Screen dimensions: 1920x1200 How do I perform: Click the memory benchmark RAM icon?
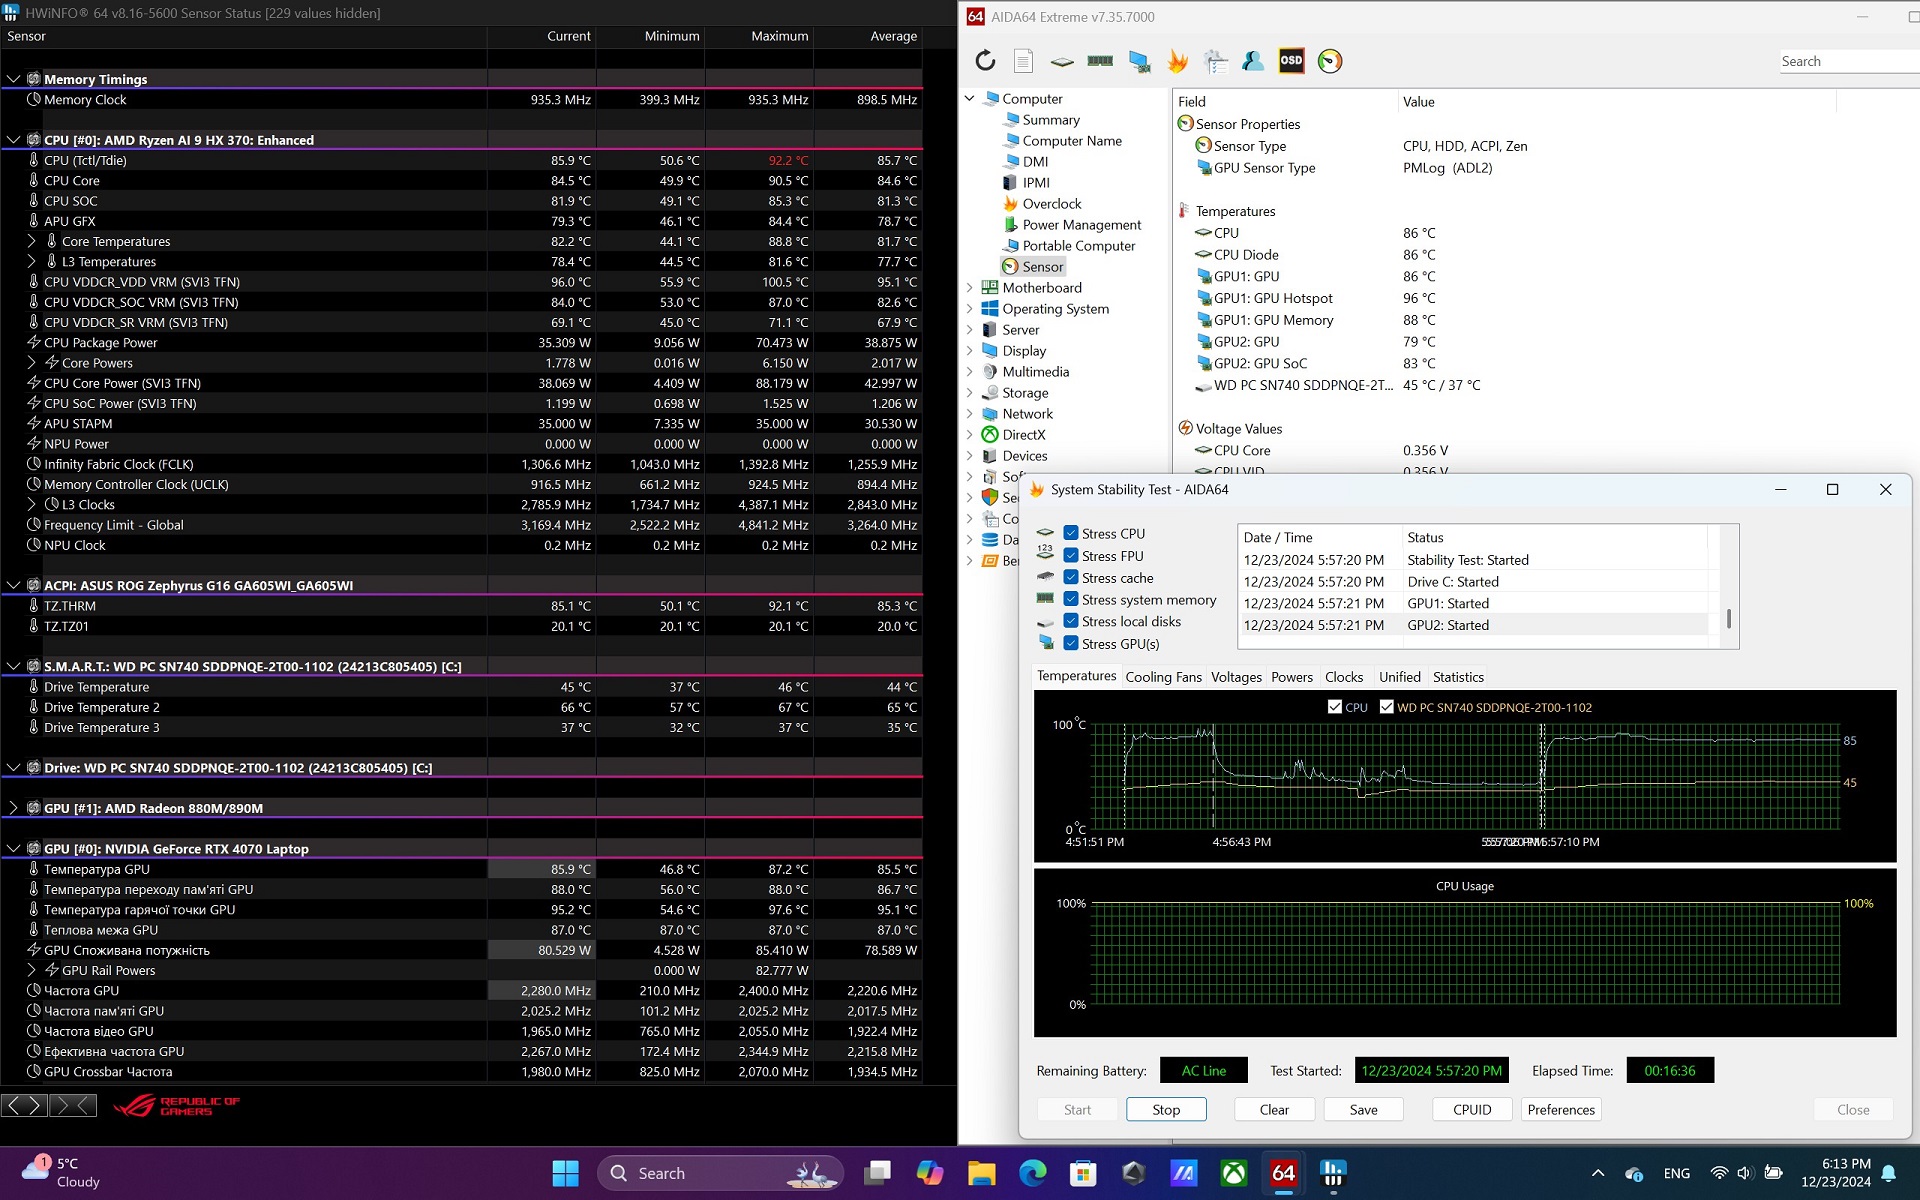coord(1100,61)
